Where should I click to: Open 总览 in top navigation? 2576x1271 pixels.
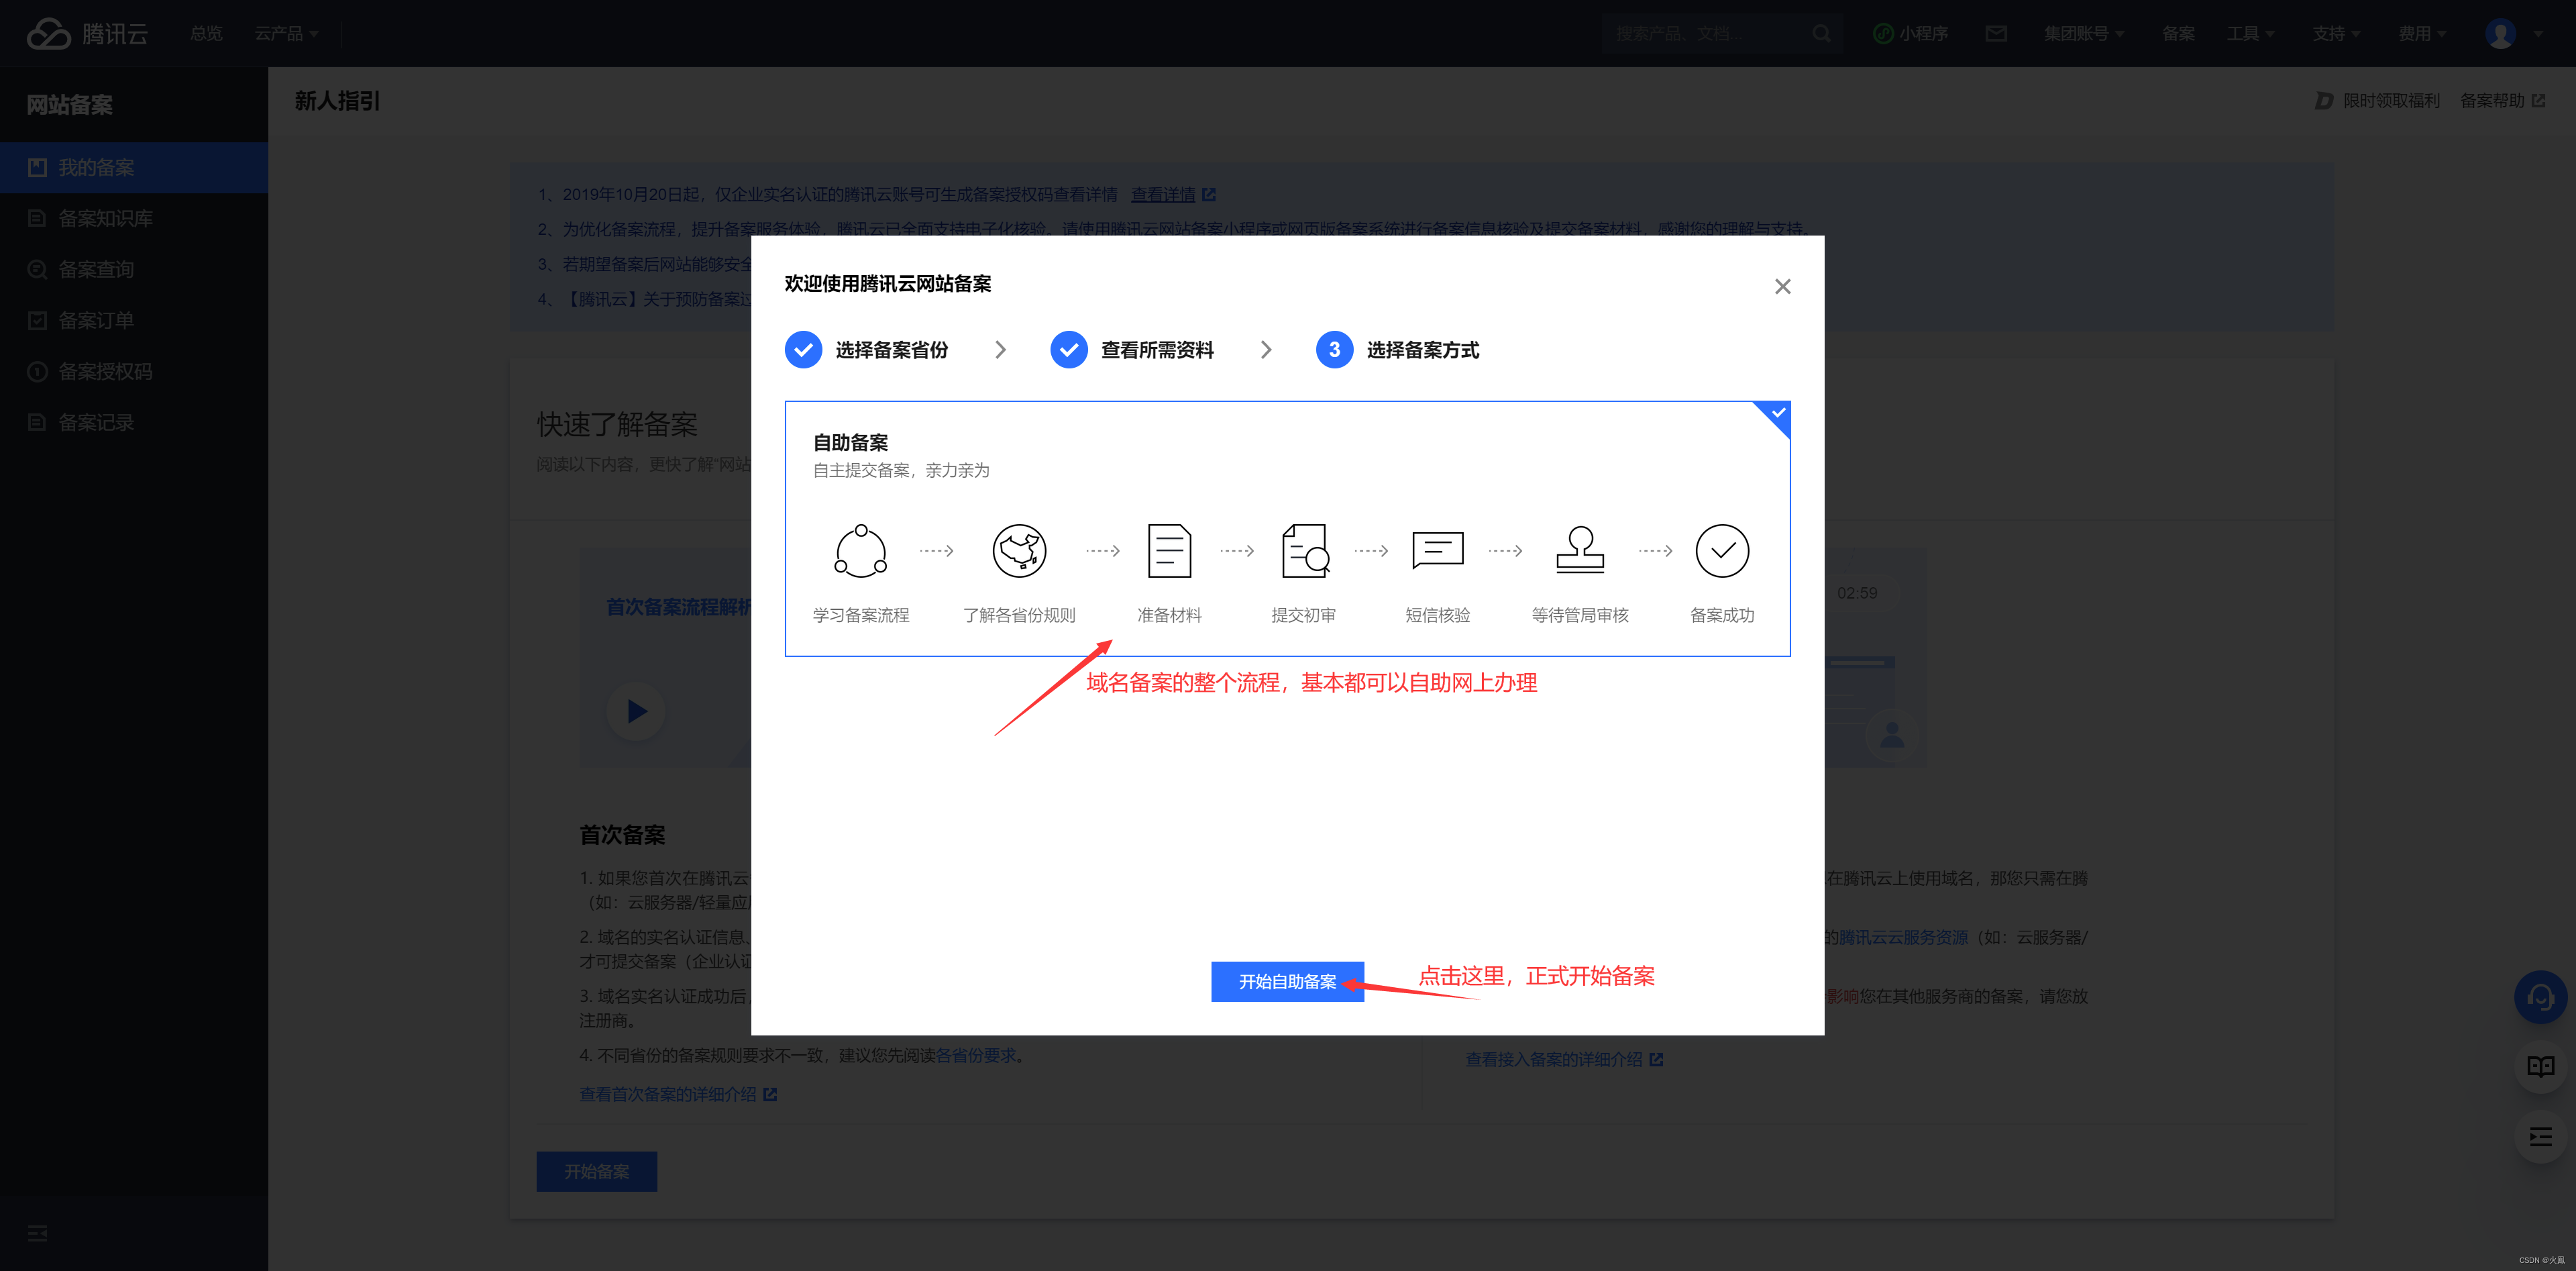point(207,33)
